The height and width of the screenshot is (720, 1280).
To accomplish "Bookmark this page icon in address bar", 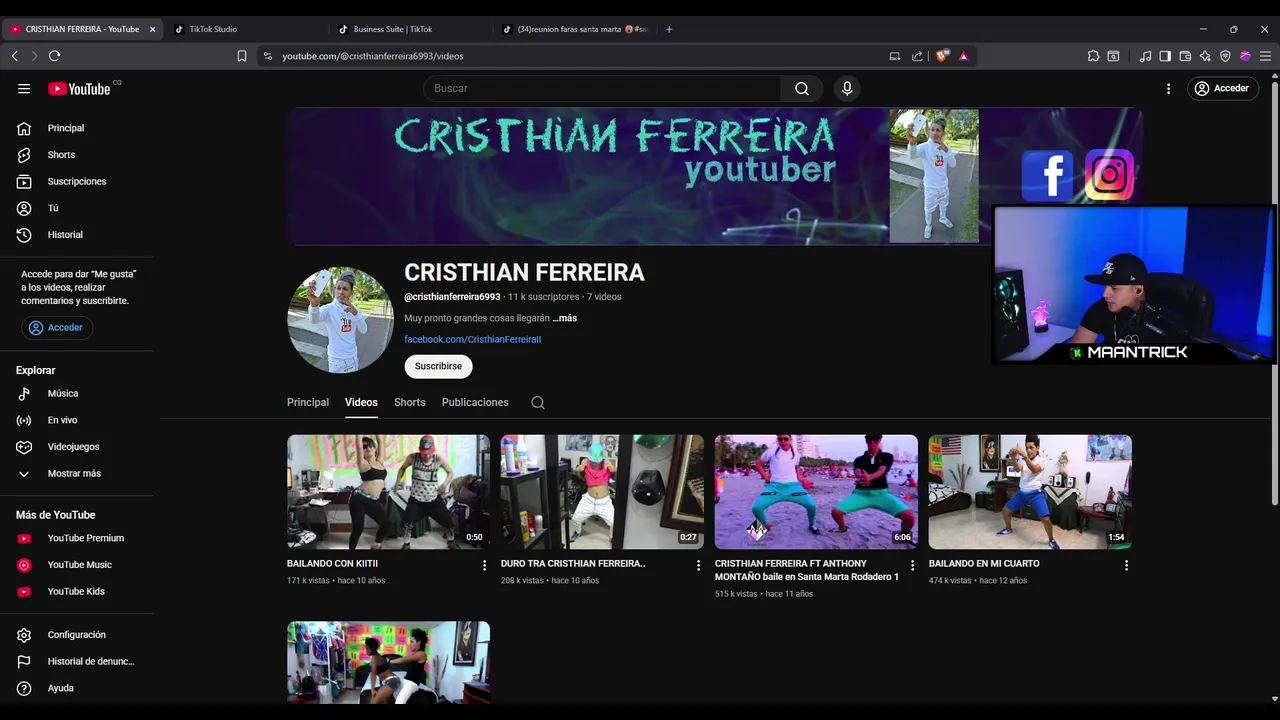I will (x=242, y=56).
